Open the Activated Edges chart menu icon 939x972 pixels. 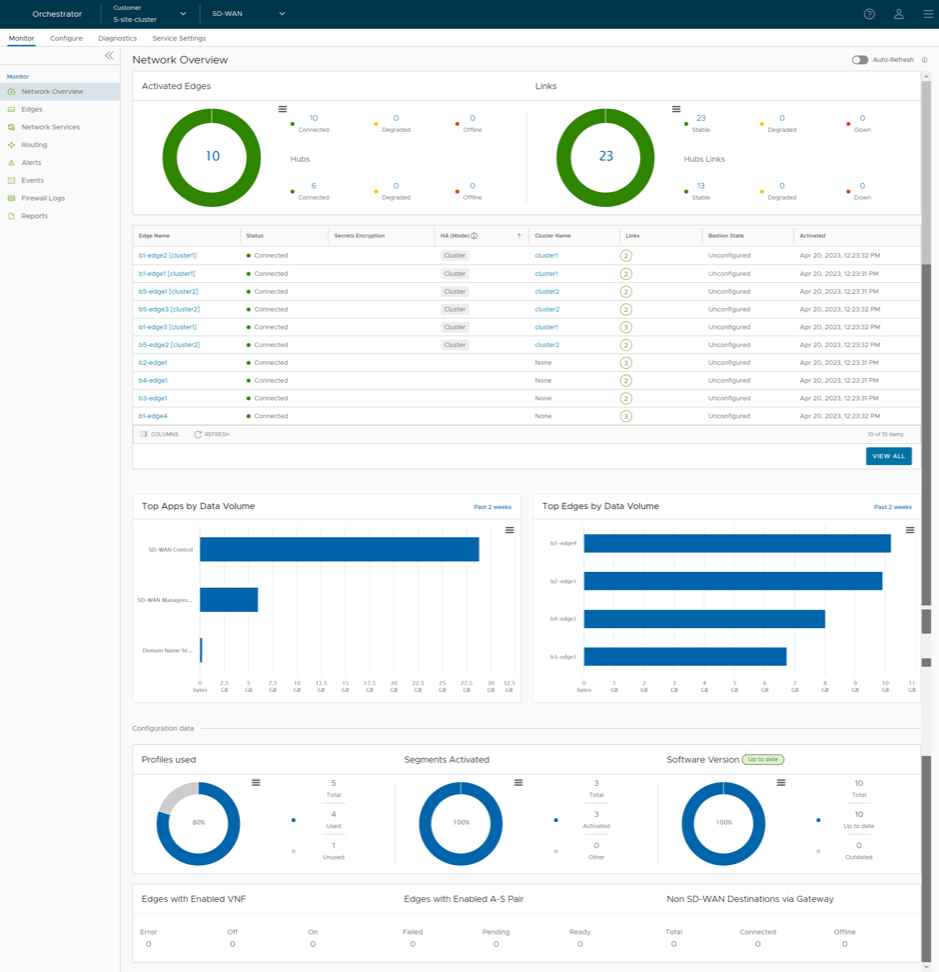[x=283, y=109]
